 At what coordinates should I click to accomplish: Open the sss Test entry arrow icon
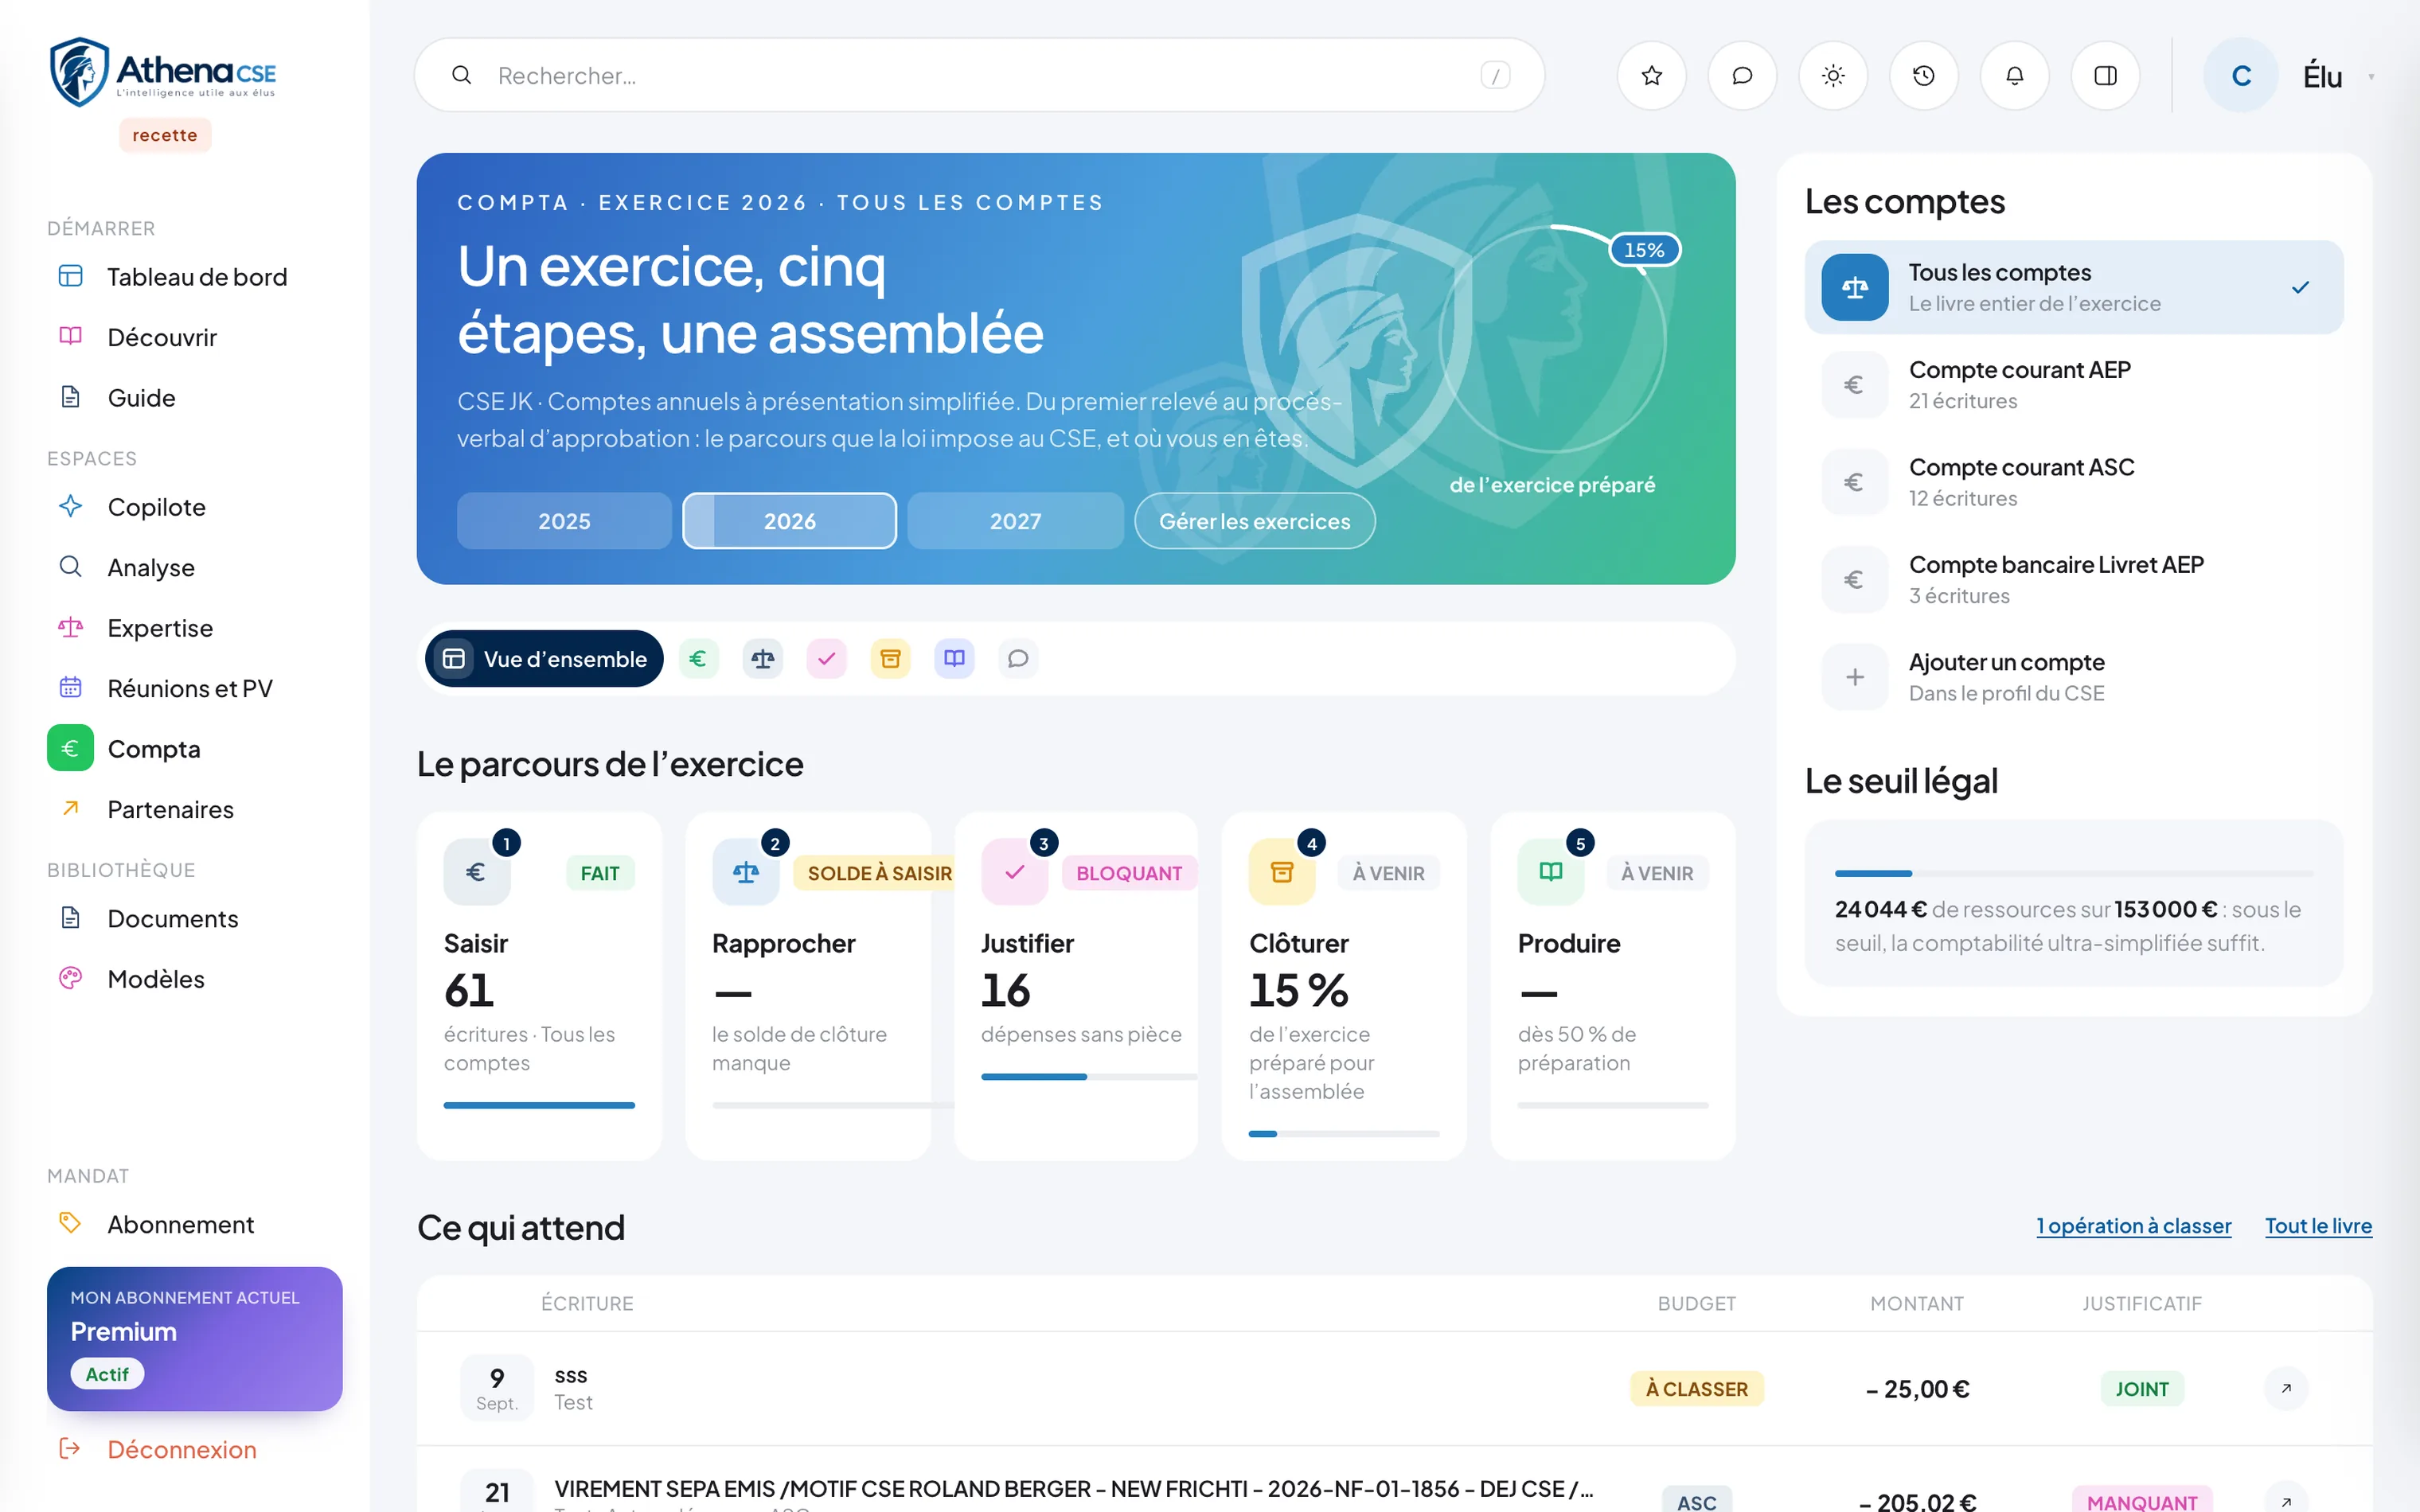(x=2286, y=1388)
